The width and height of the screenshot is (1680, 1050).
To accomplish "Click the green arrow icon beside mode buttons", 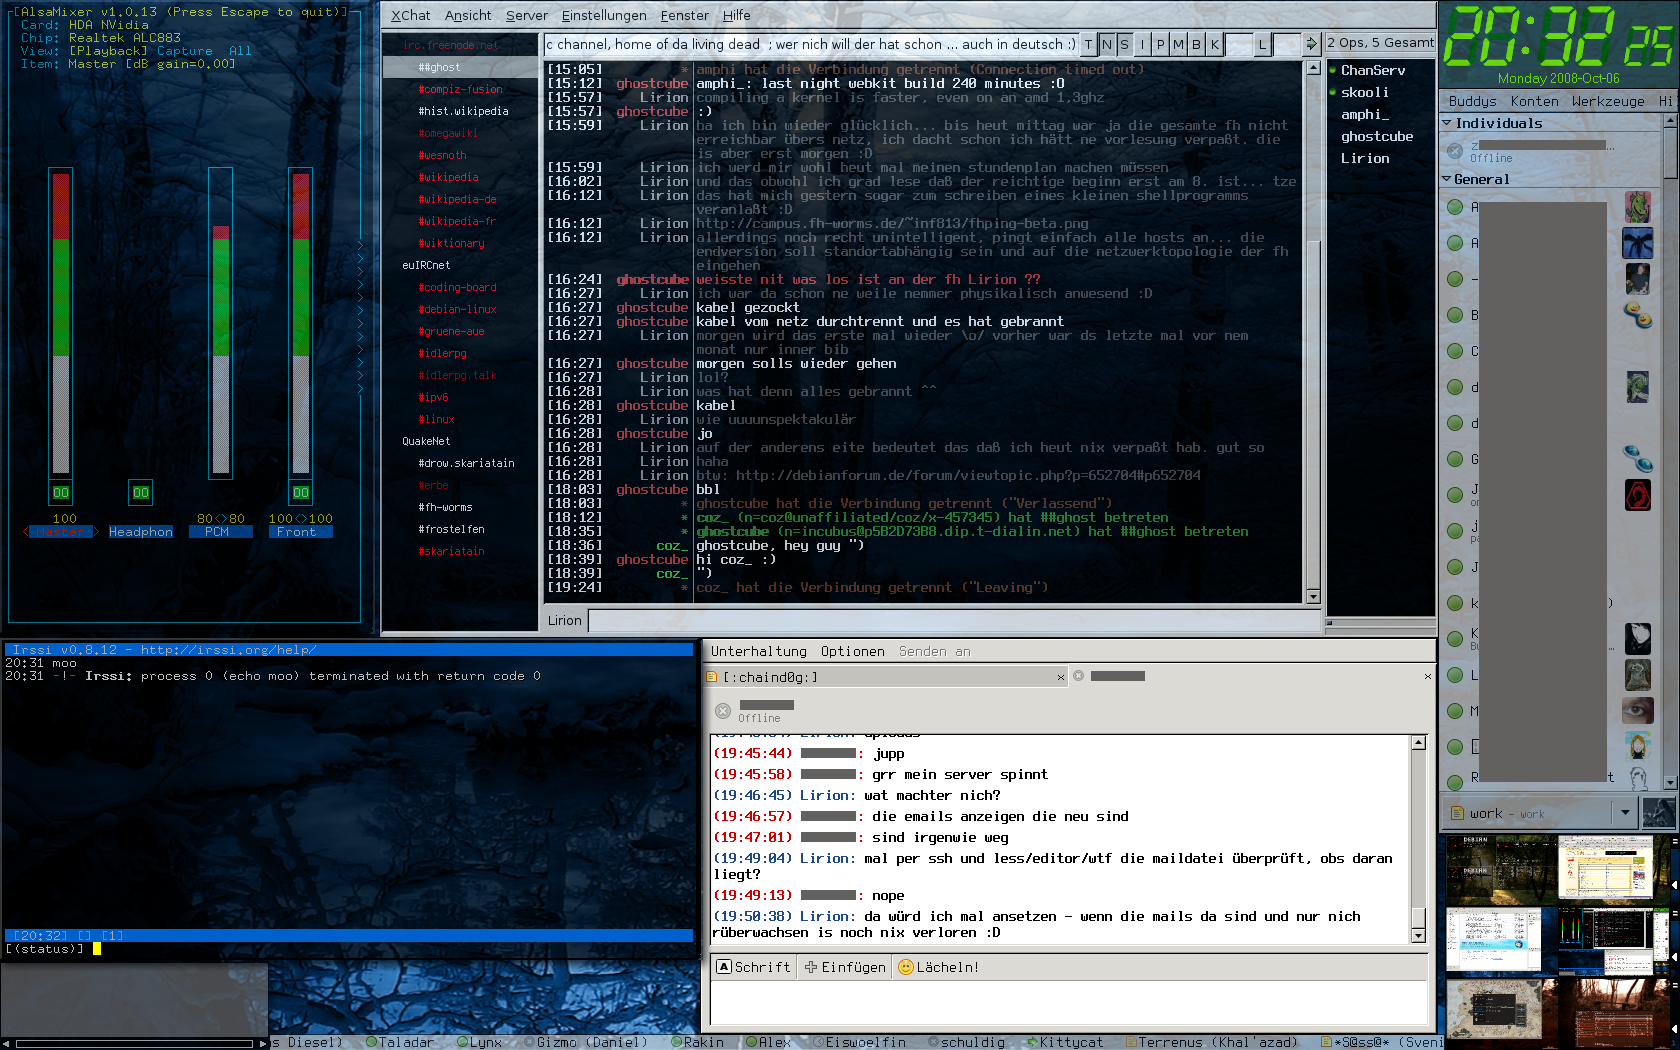I will coord(1311,44).
